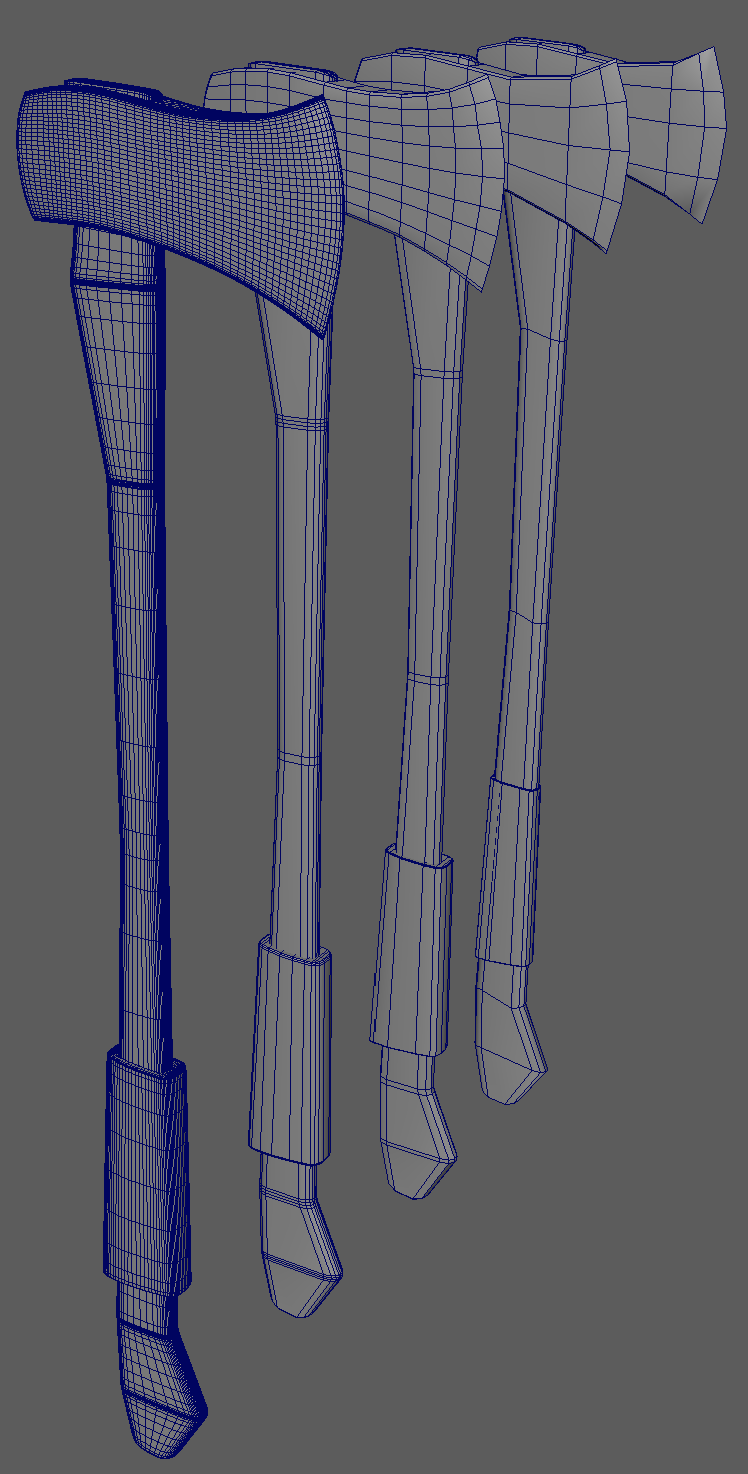Select the grip sleeve on the rightmost axe
Viewport: 748px width, 1474px height.
pyautogui.click(x=508, y=870)
